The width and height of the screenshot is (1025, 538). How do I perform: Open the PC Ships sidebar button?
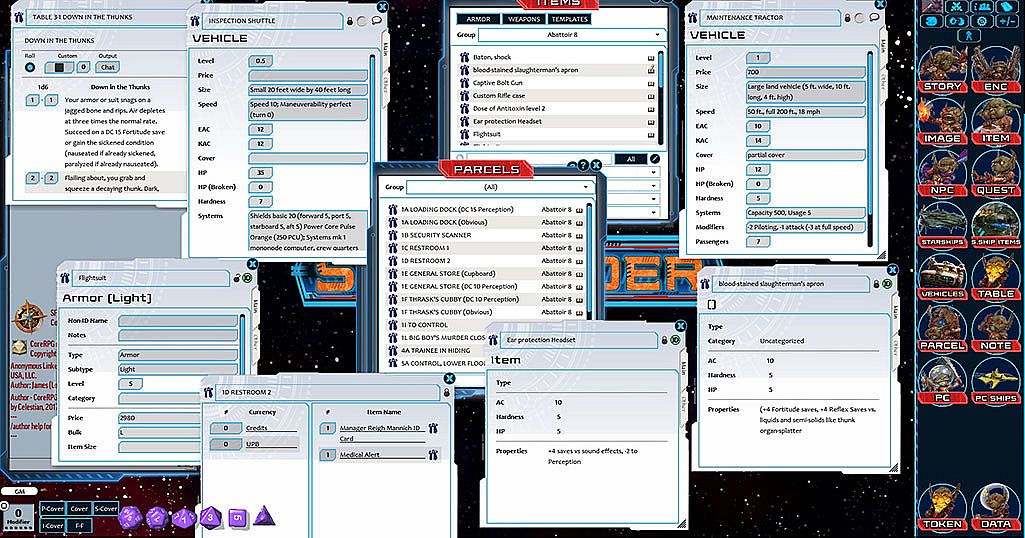pos(996,381)
